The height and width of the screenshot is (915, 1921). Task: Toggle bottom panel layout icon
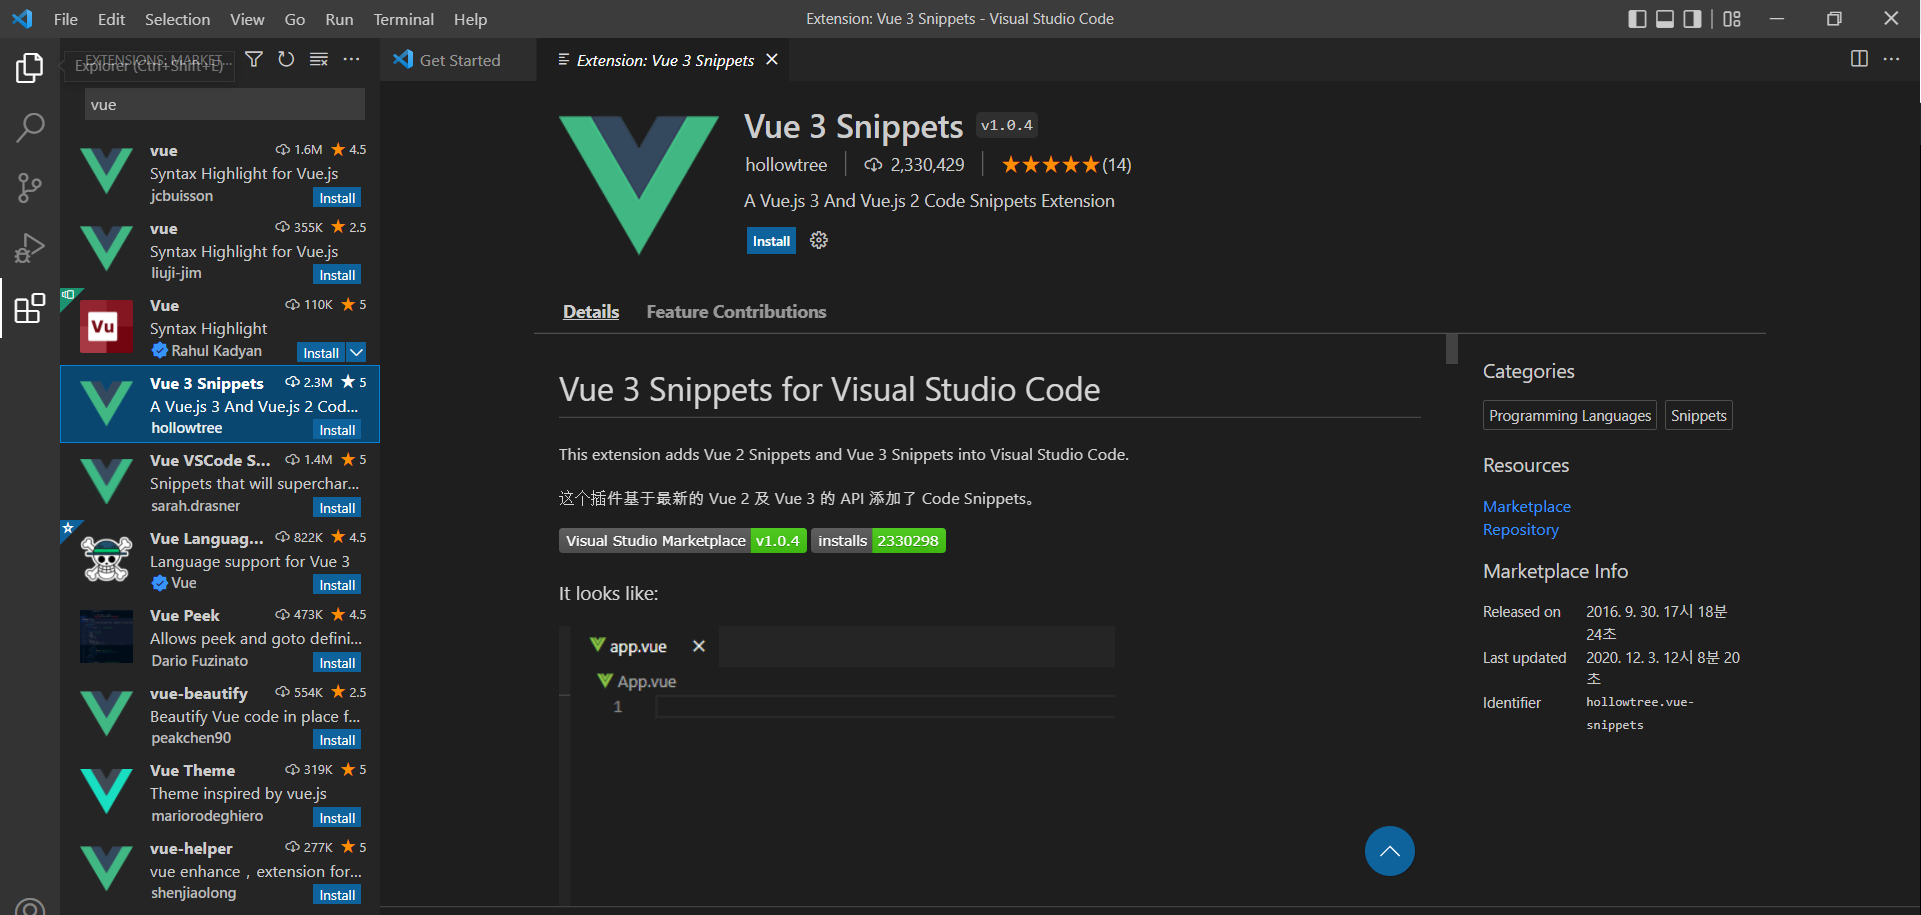(x=1665, y=19)
